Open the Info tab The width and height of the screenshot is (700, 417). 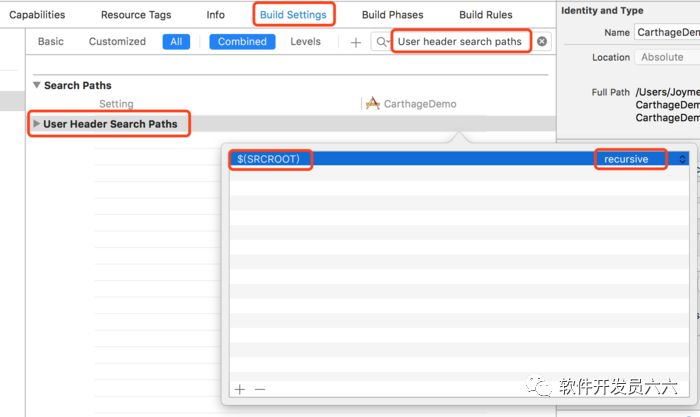pyautogui.click(x=215, y=15)
